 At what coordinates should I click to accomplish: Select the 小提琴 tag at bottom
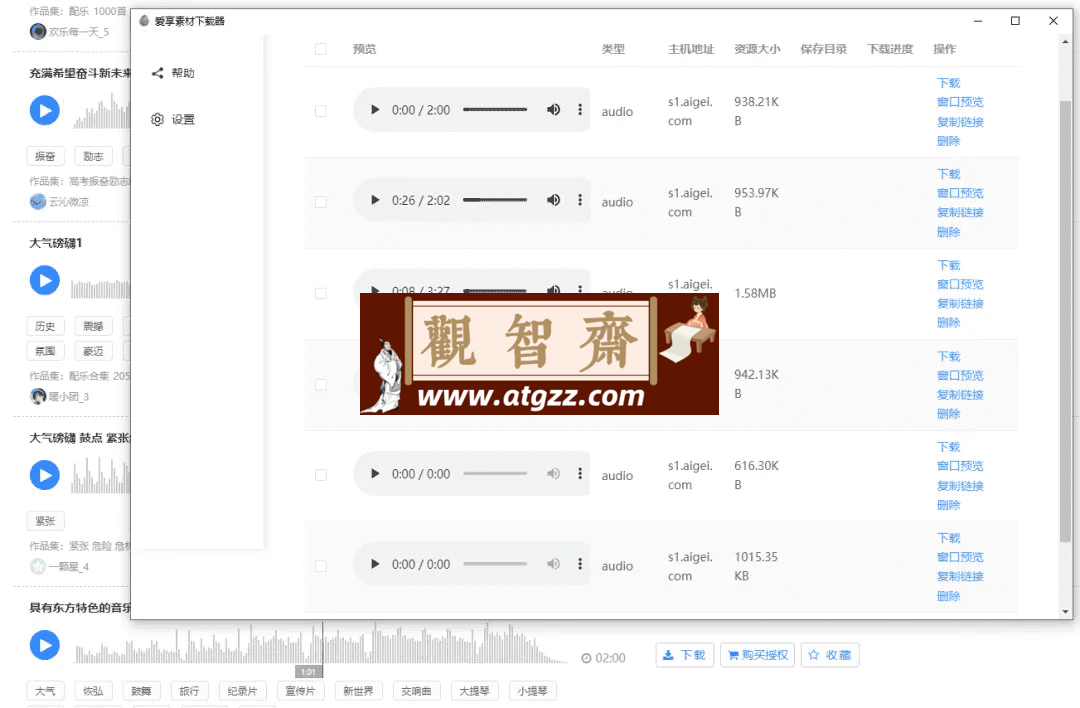coord(532,691)
